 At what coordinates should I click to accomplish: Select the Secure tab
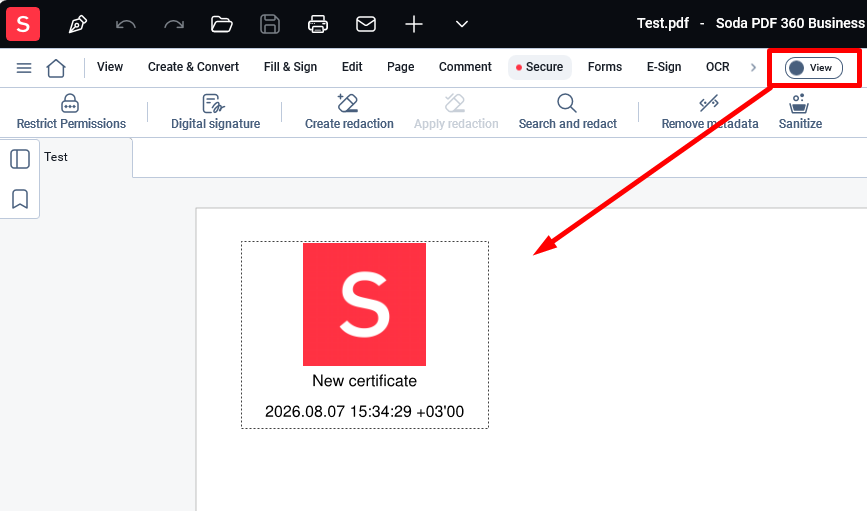[540, 67]
